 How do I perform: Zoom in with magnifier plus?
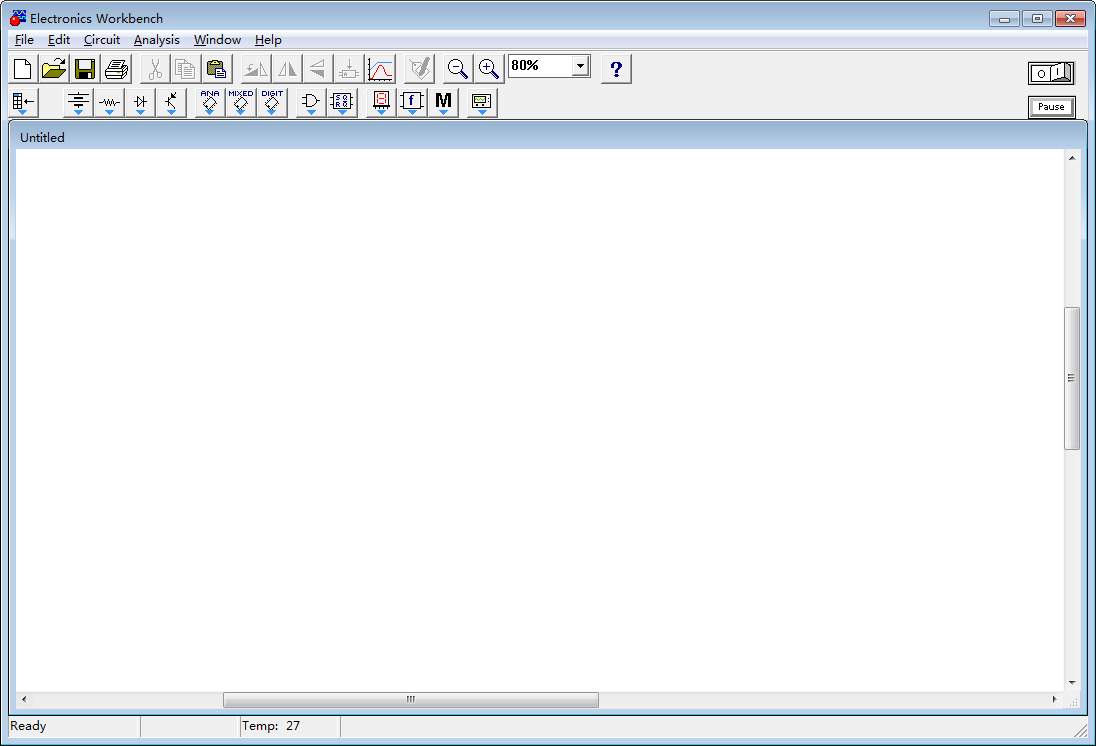click(x=489, y=69)
